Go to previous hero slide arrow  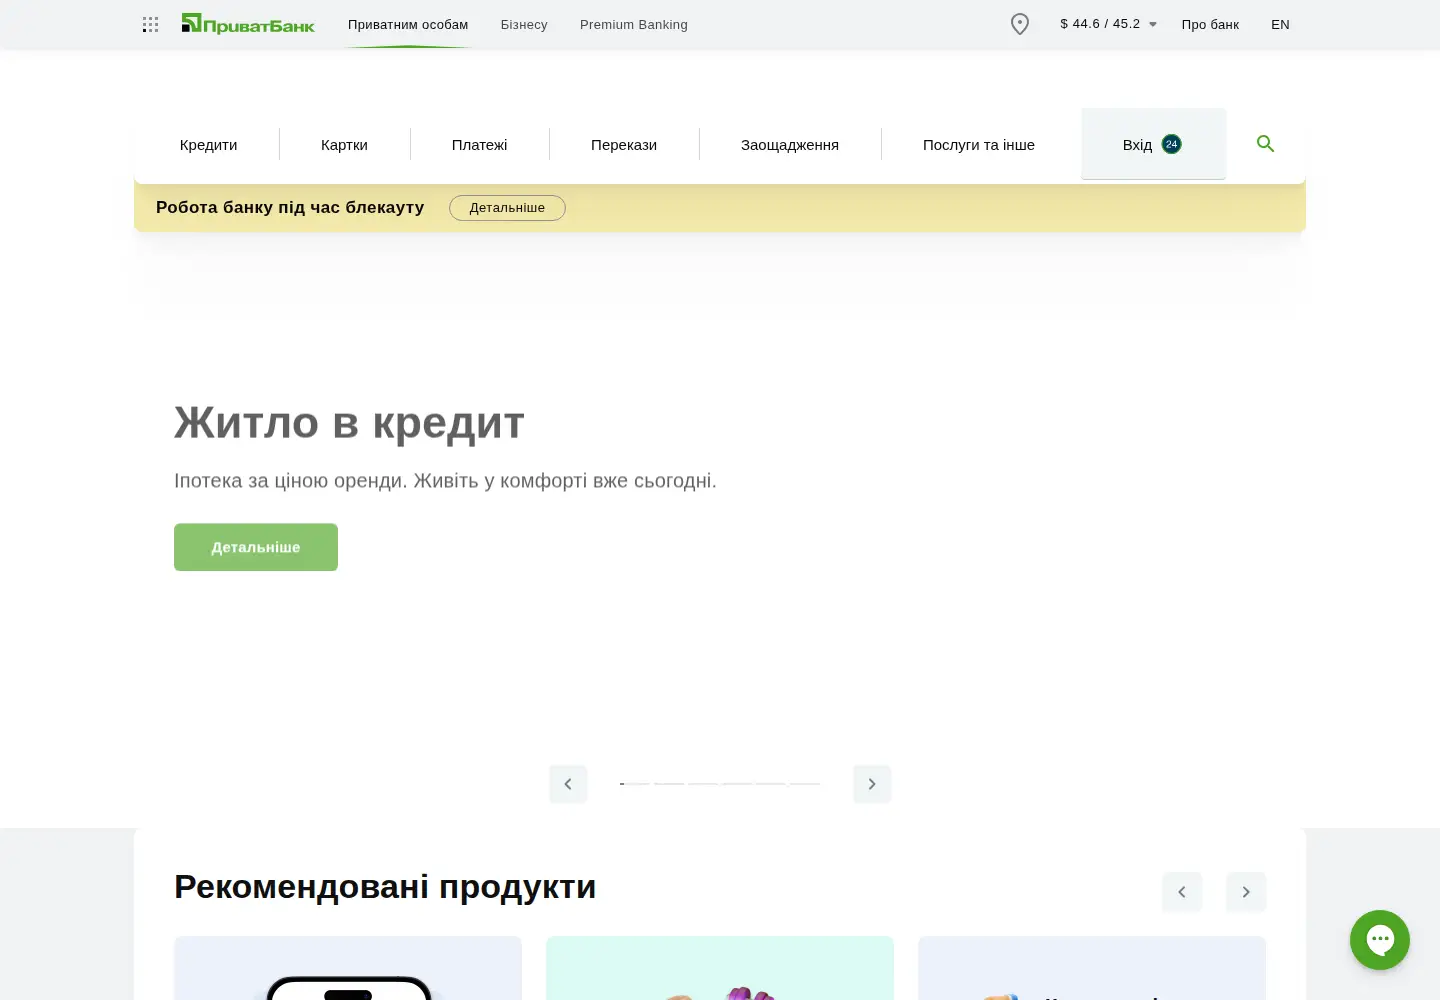coord(568,784)
